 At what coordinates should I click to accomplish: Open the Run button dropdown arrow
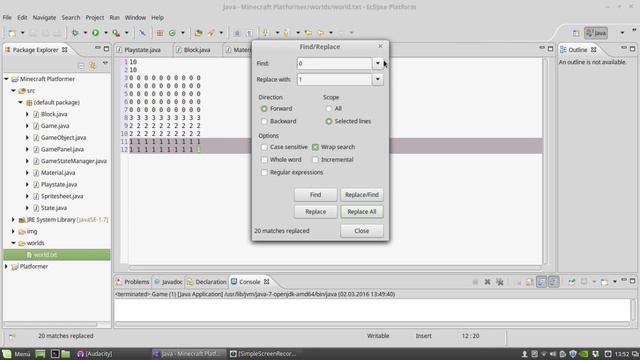click(106, 33)
